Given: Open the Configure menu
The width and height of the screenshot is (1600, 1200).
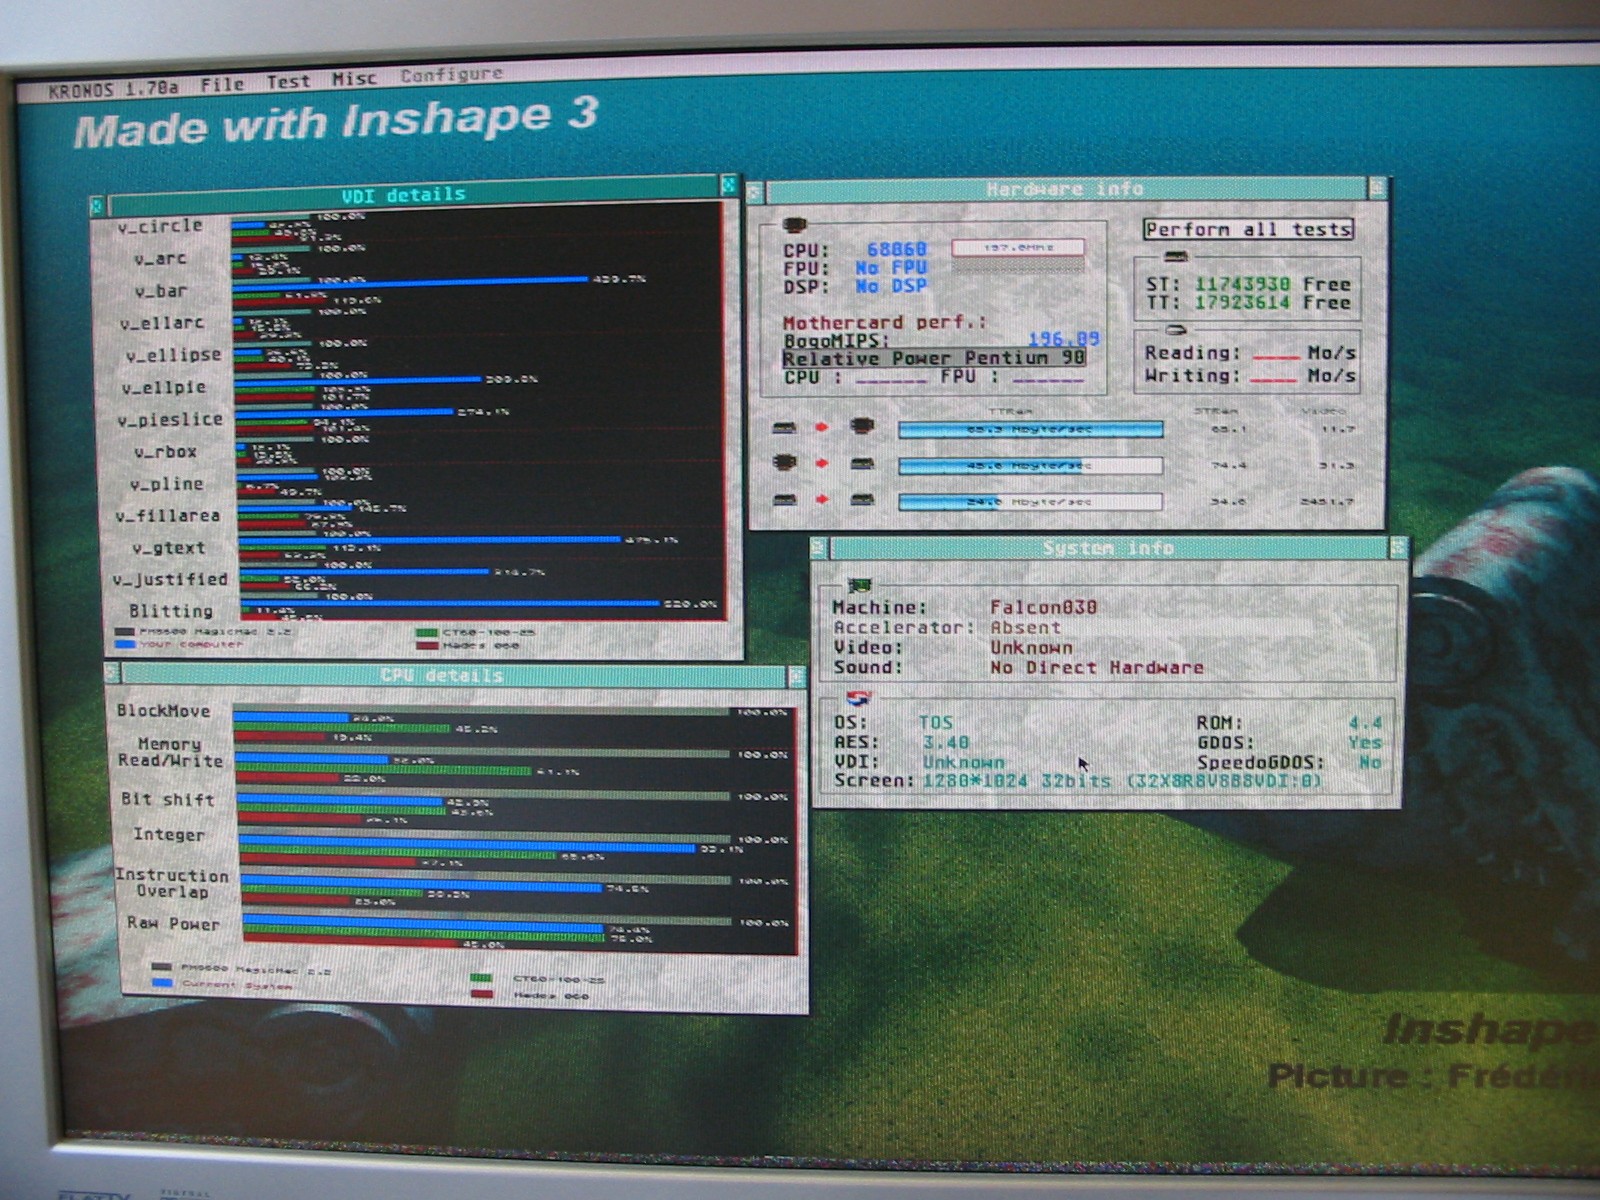Looking at the screenshot, I should [x=451, y=75].
